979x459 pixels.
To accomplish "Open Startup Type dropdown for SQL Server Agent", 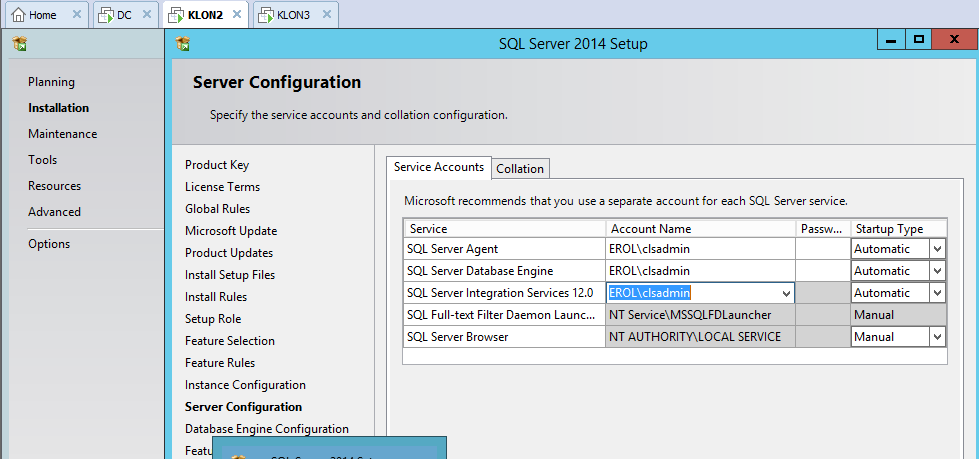I will click(937, 249).
